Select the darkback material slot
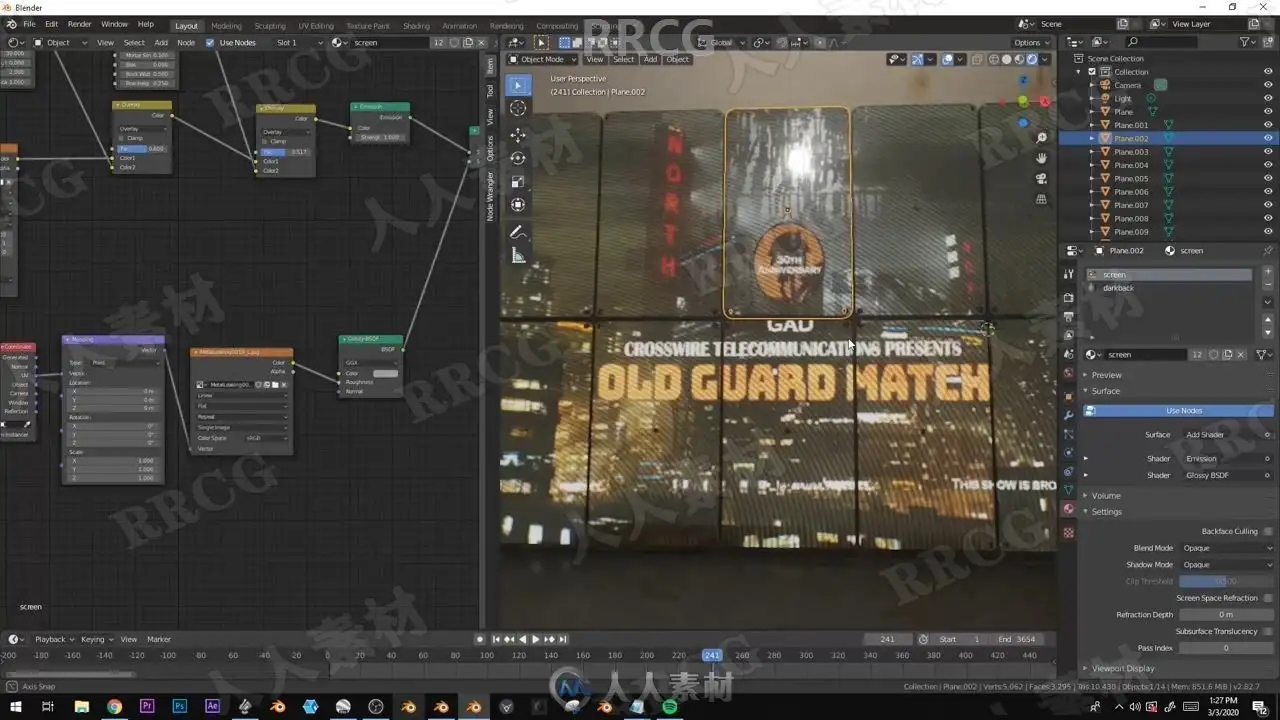The height and width of the screenshot is (720, 1280). pos(1118,288)
